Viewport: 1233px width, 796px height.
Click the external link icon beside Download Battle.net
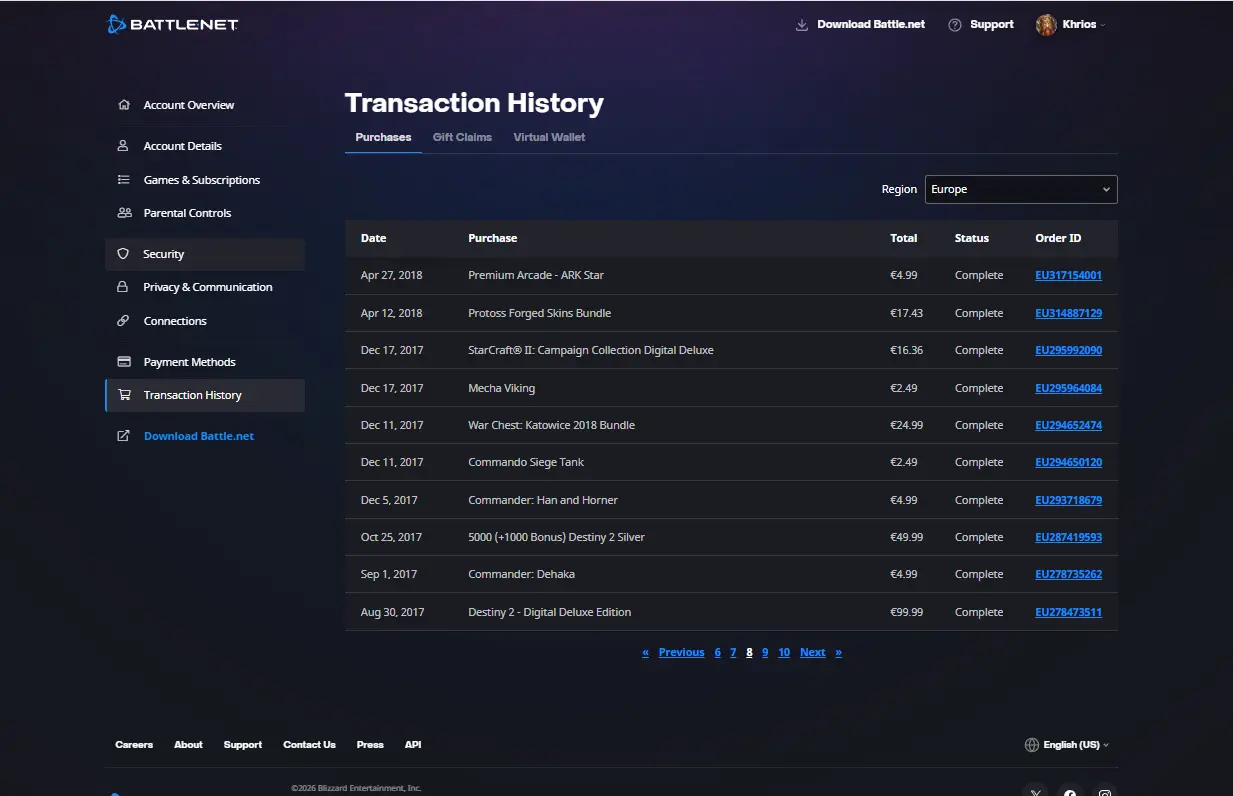tap(124, 436)
